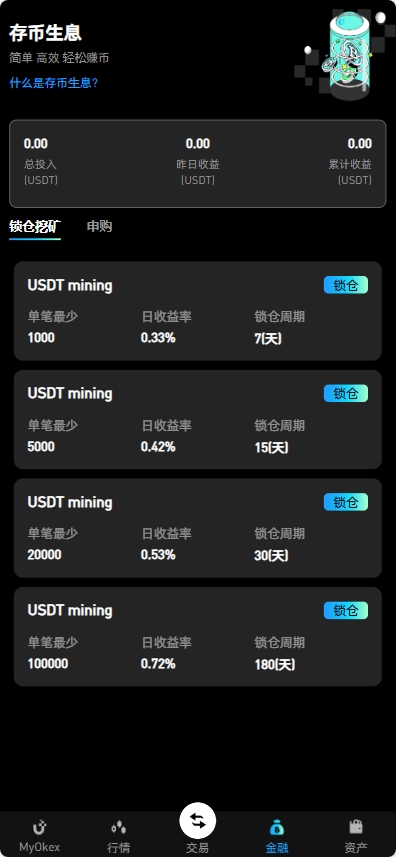Image resolution: width=396 pixels, height=857 pixels.
Task: Select the 锁仓挖矿 tab
Action: (x=35, y=227)
